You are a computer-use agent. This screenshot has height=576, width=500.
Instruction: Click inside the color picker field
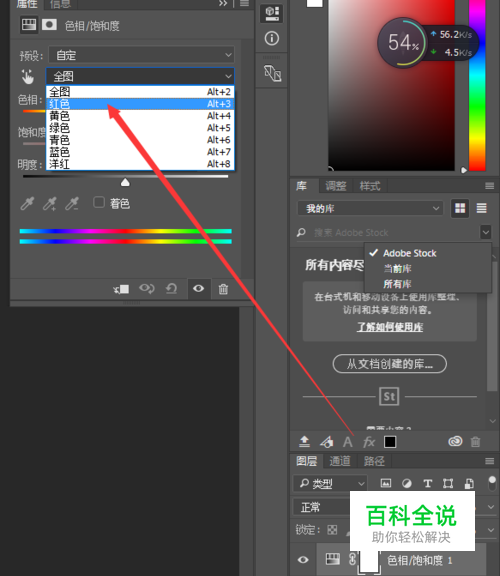391,85
